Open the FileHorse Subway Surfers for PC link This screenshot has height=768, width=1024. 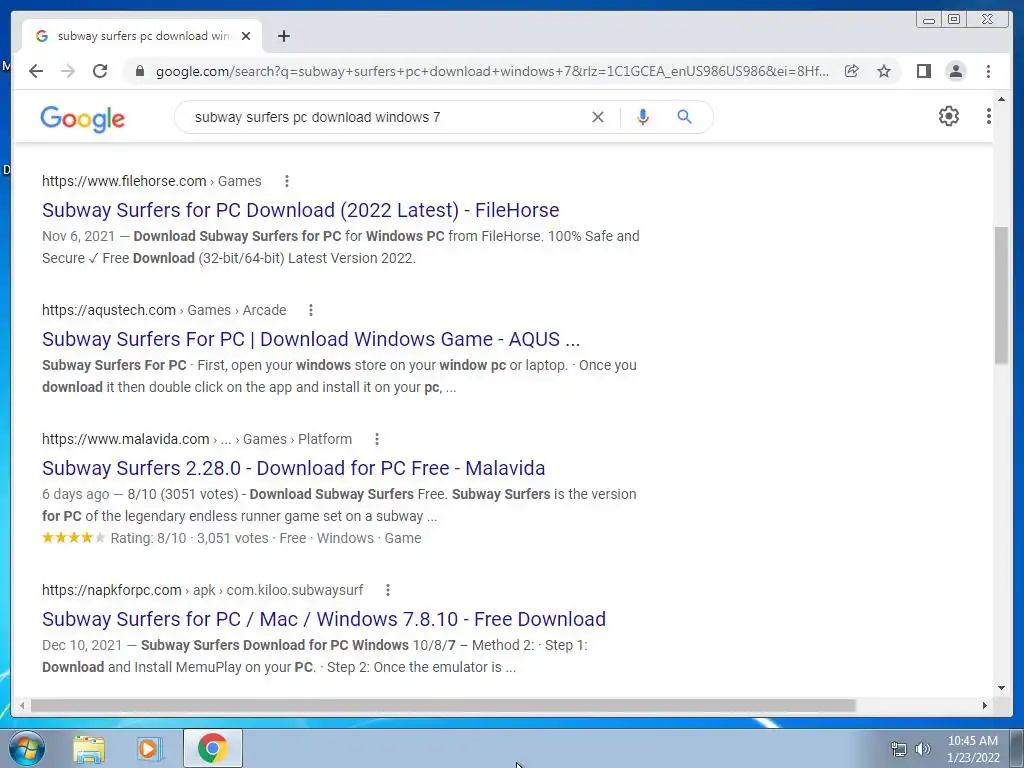click(x=300, y=210)
